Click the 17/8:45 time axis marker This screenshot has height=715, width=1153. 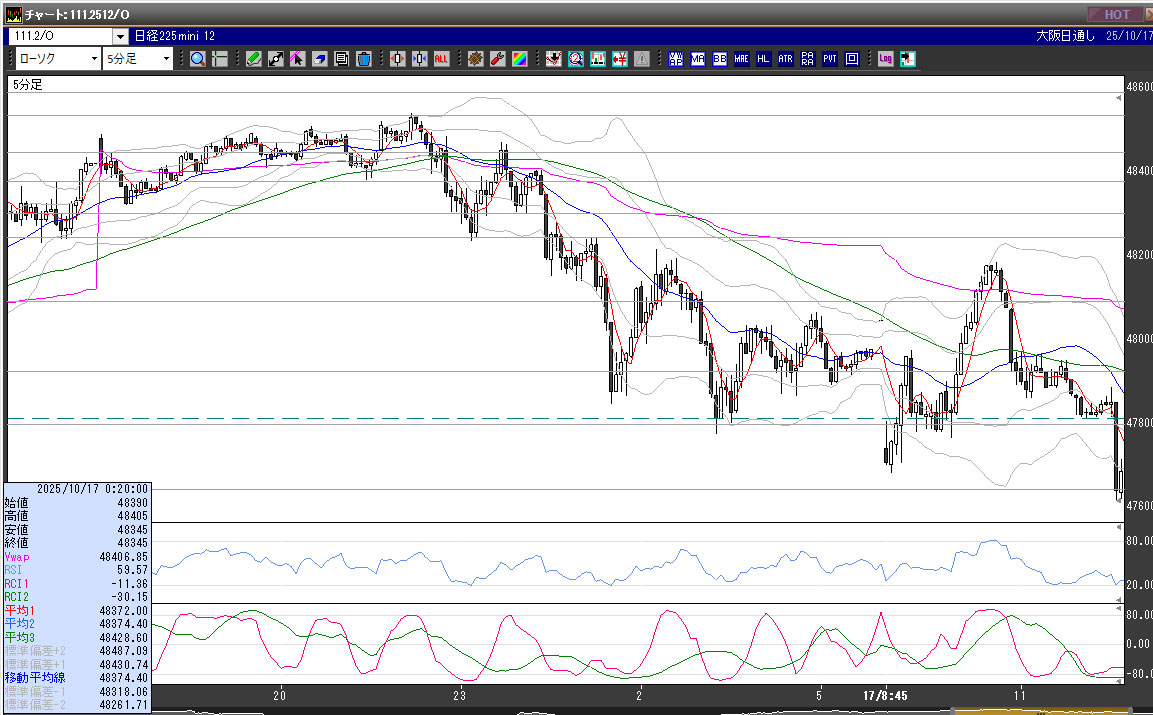point(885,694)
